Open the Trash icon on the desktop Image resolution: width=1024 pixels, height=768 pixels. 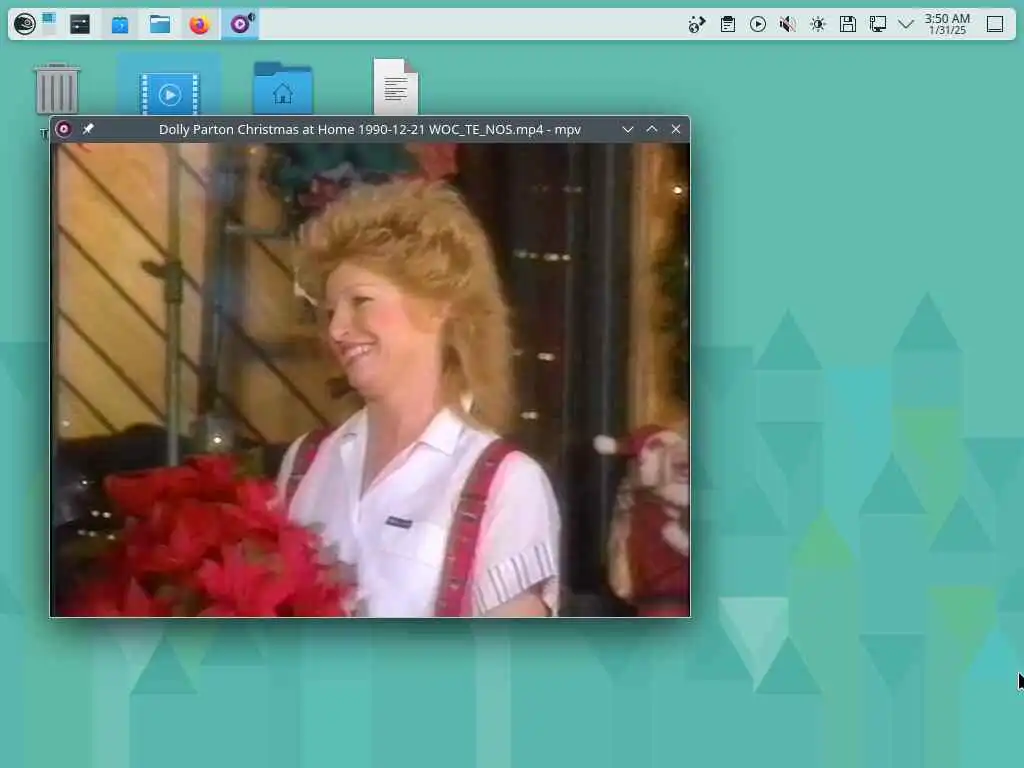point(57,89)
